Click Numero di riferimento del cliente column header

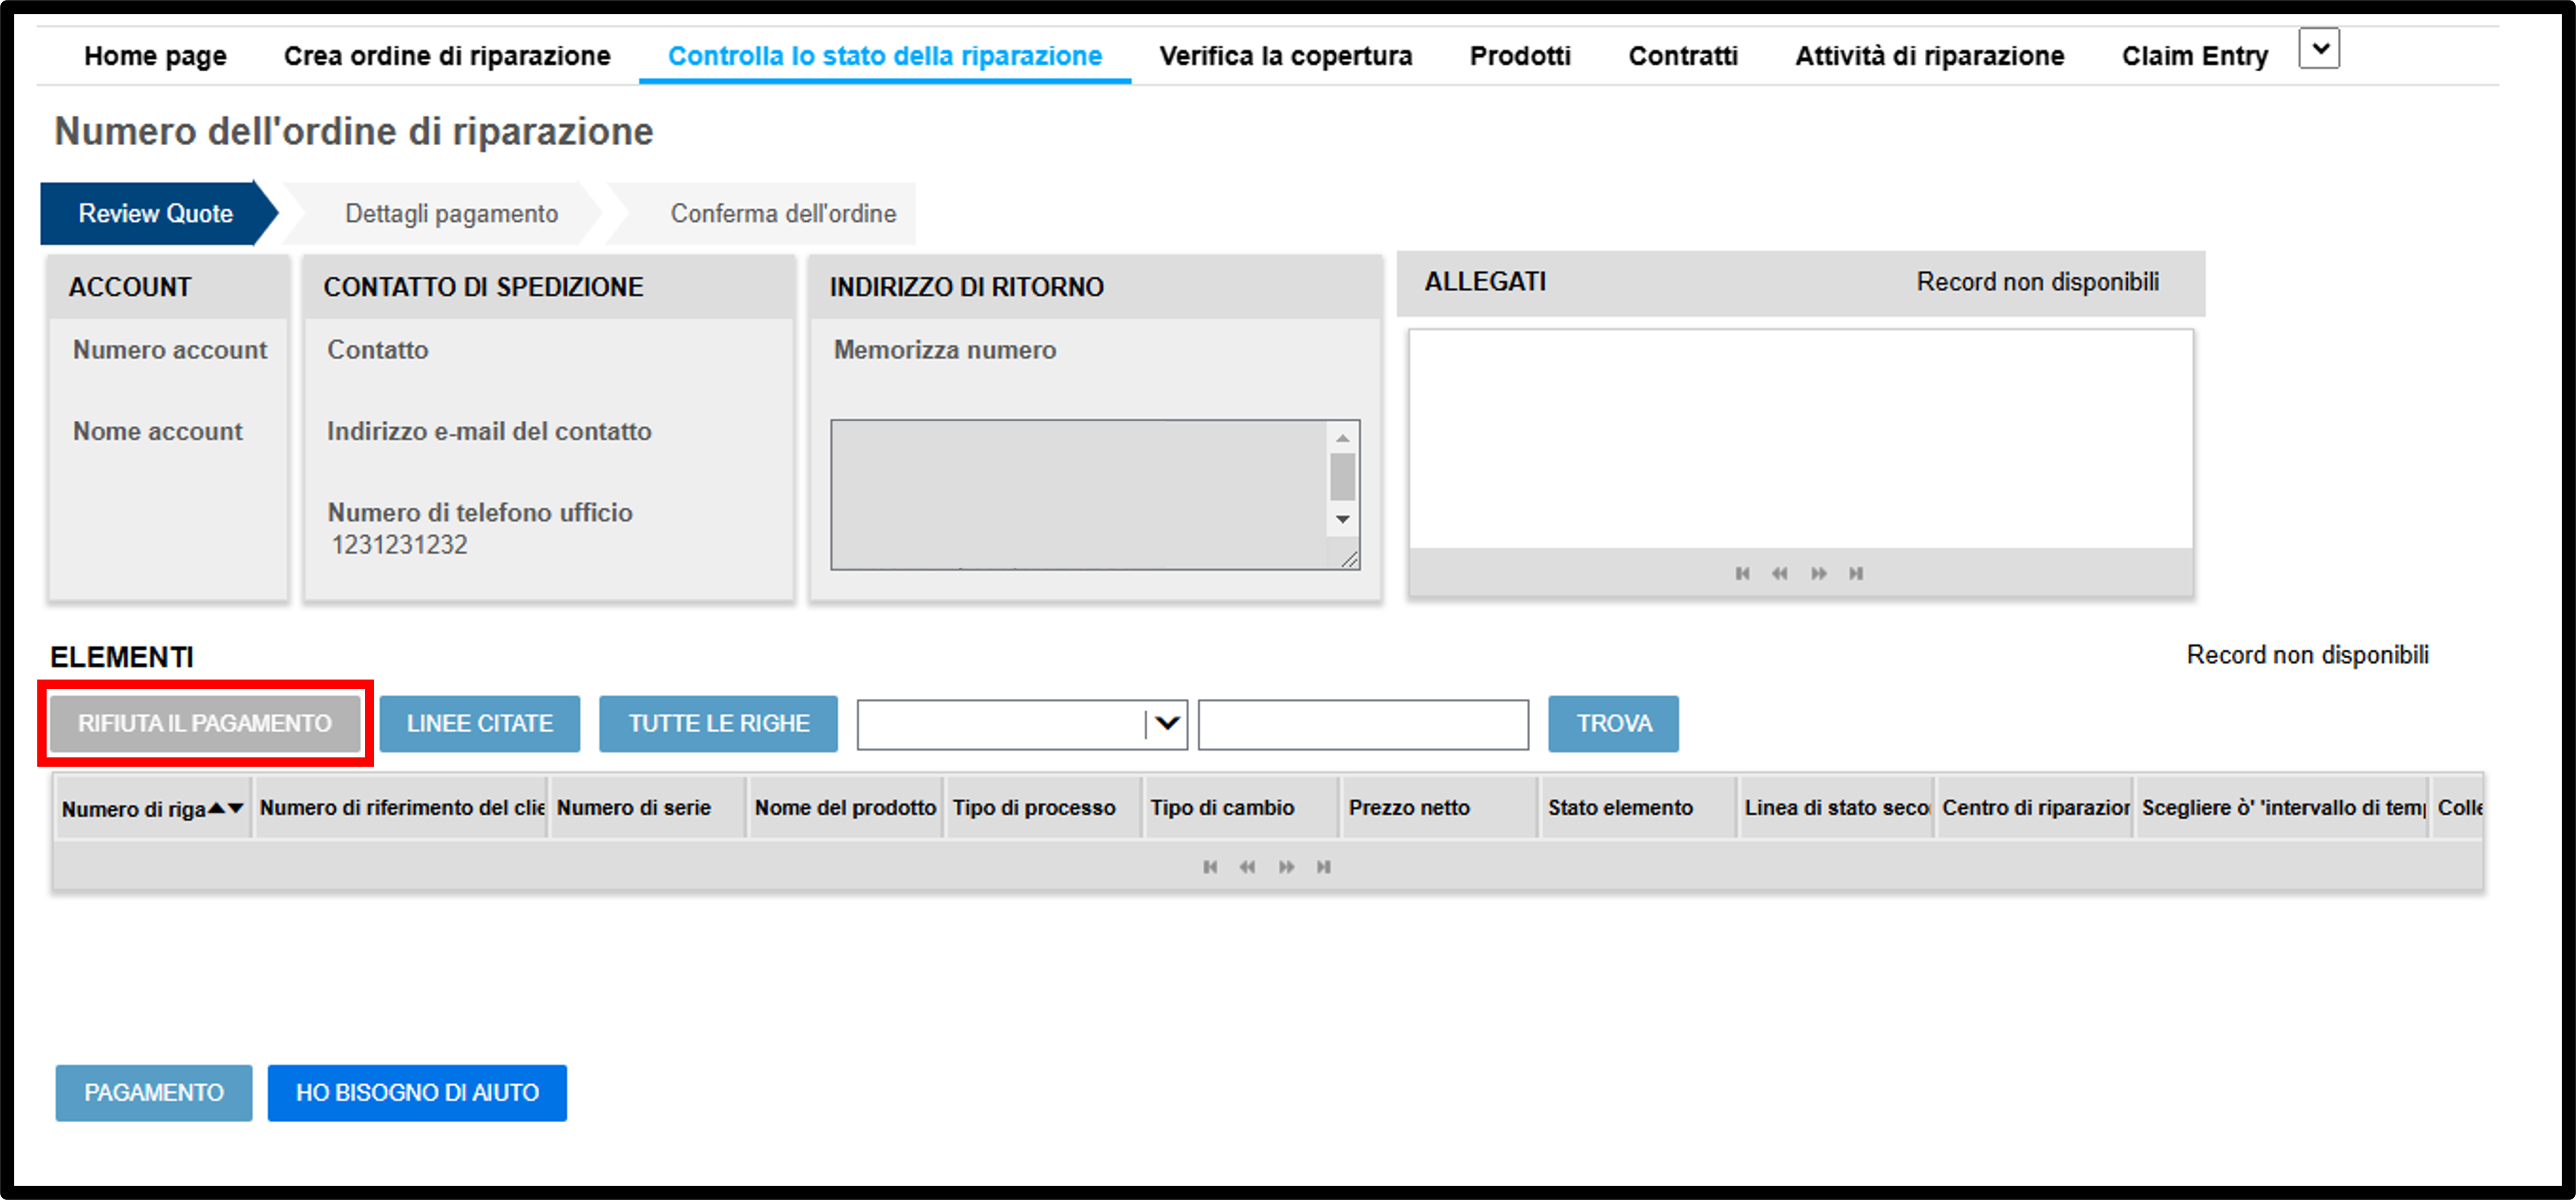coord(402,807)
